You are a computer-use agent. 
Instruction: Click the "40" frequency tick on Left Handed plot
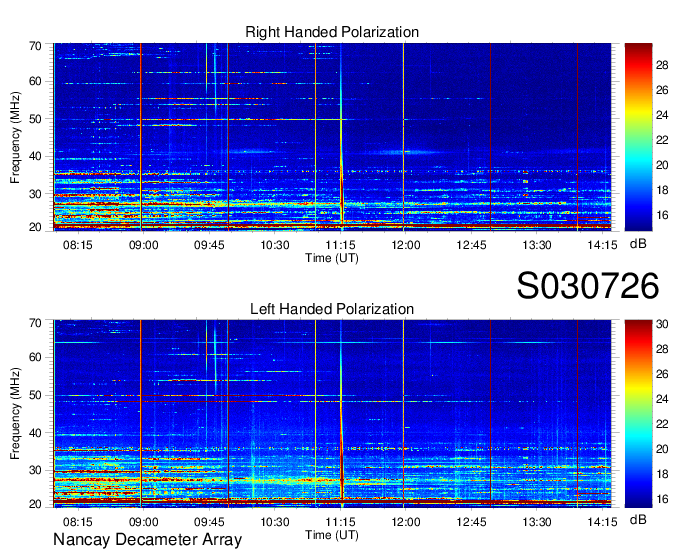(35, 433)
